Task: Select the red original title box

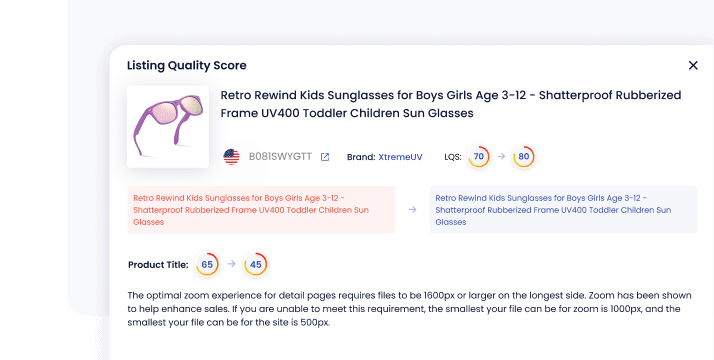Action: coord(261,210)
